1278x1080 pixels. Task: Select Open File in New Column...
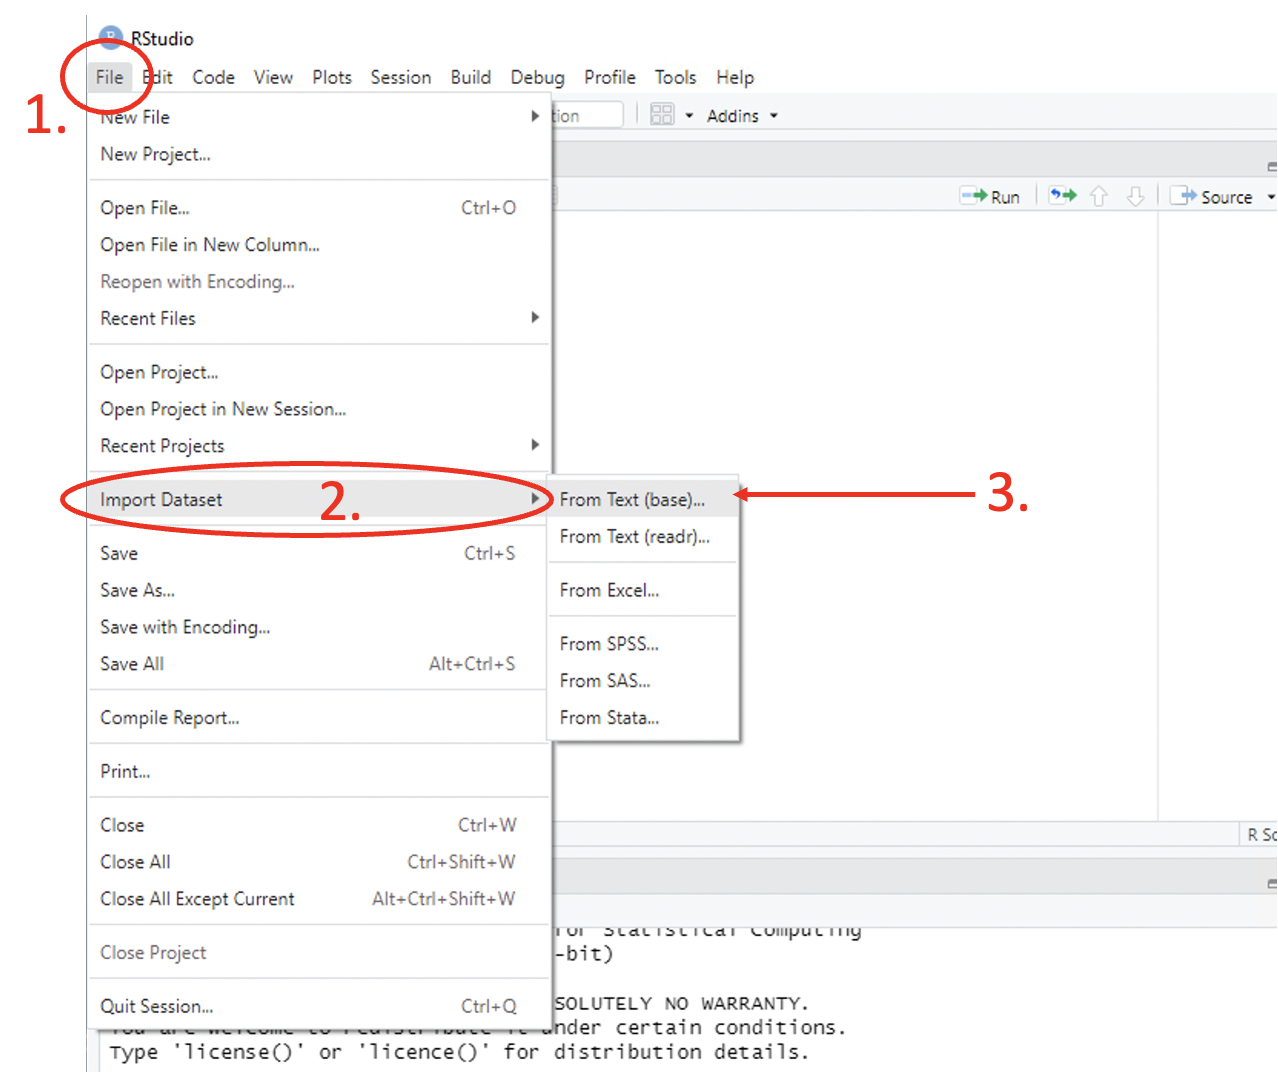[x=320, y=245]
